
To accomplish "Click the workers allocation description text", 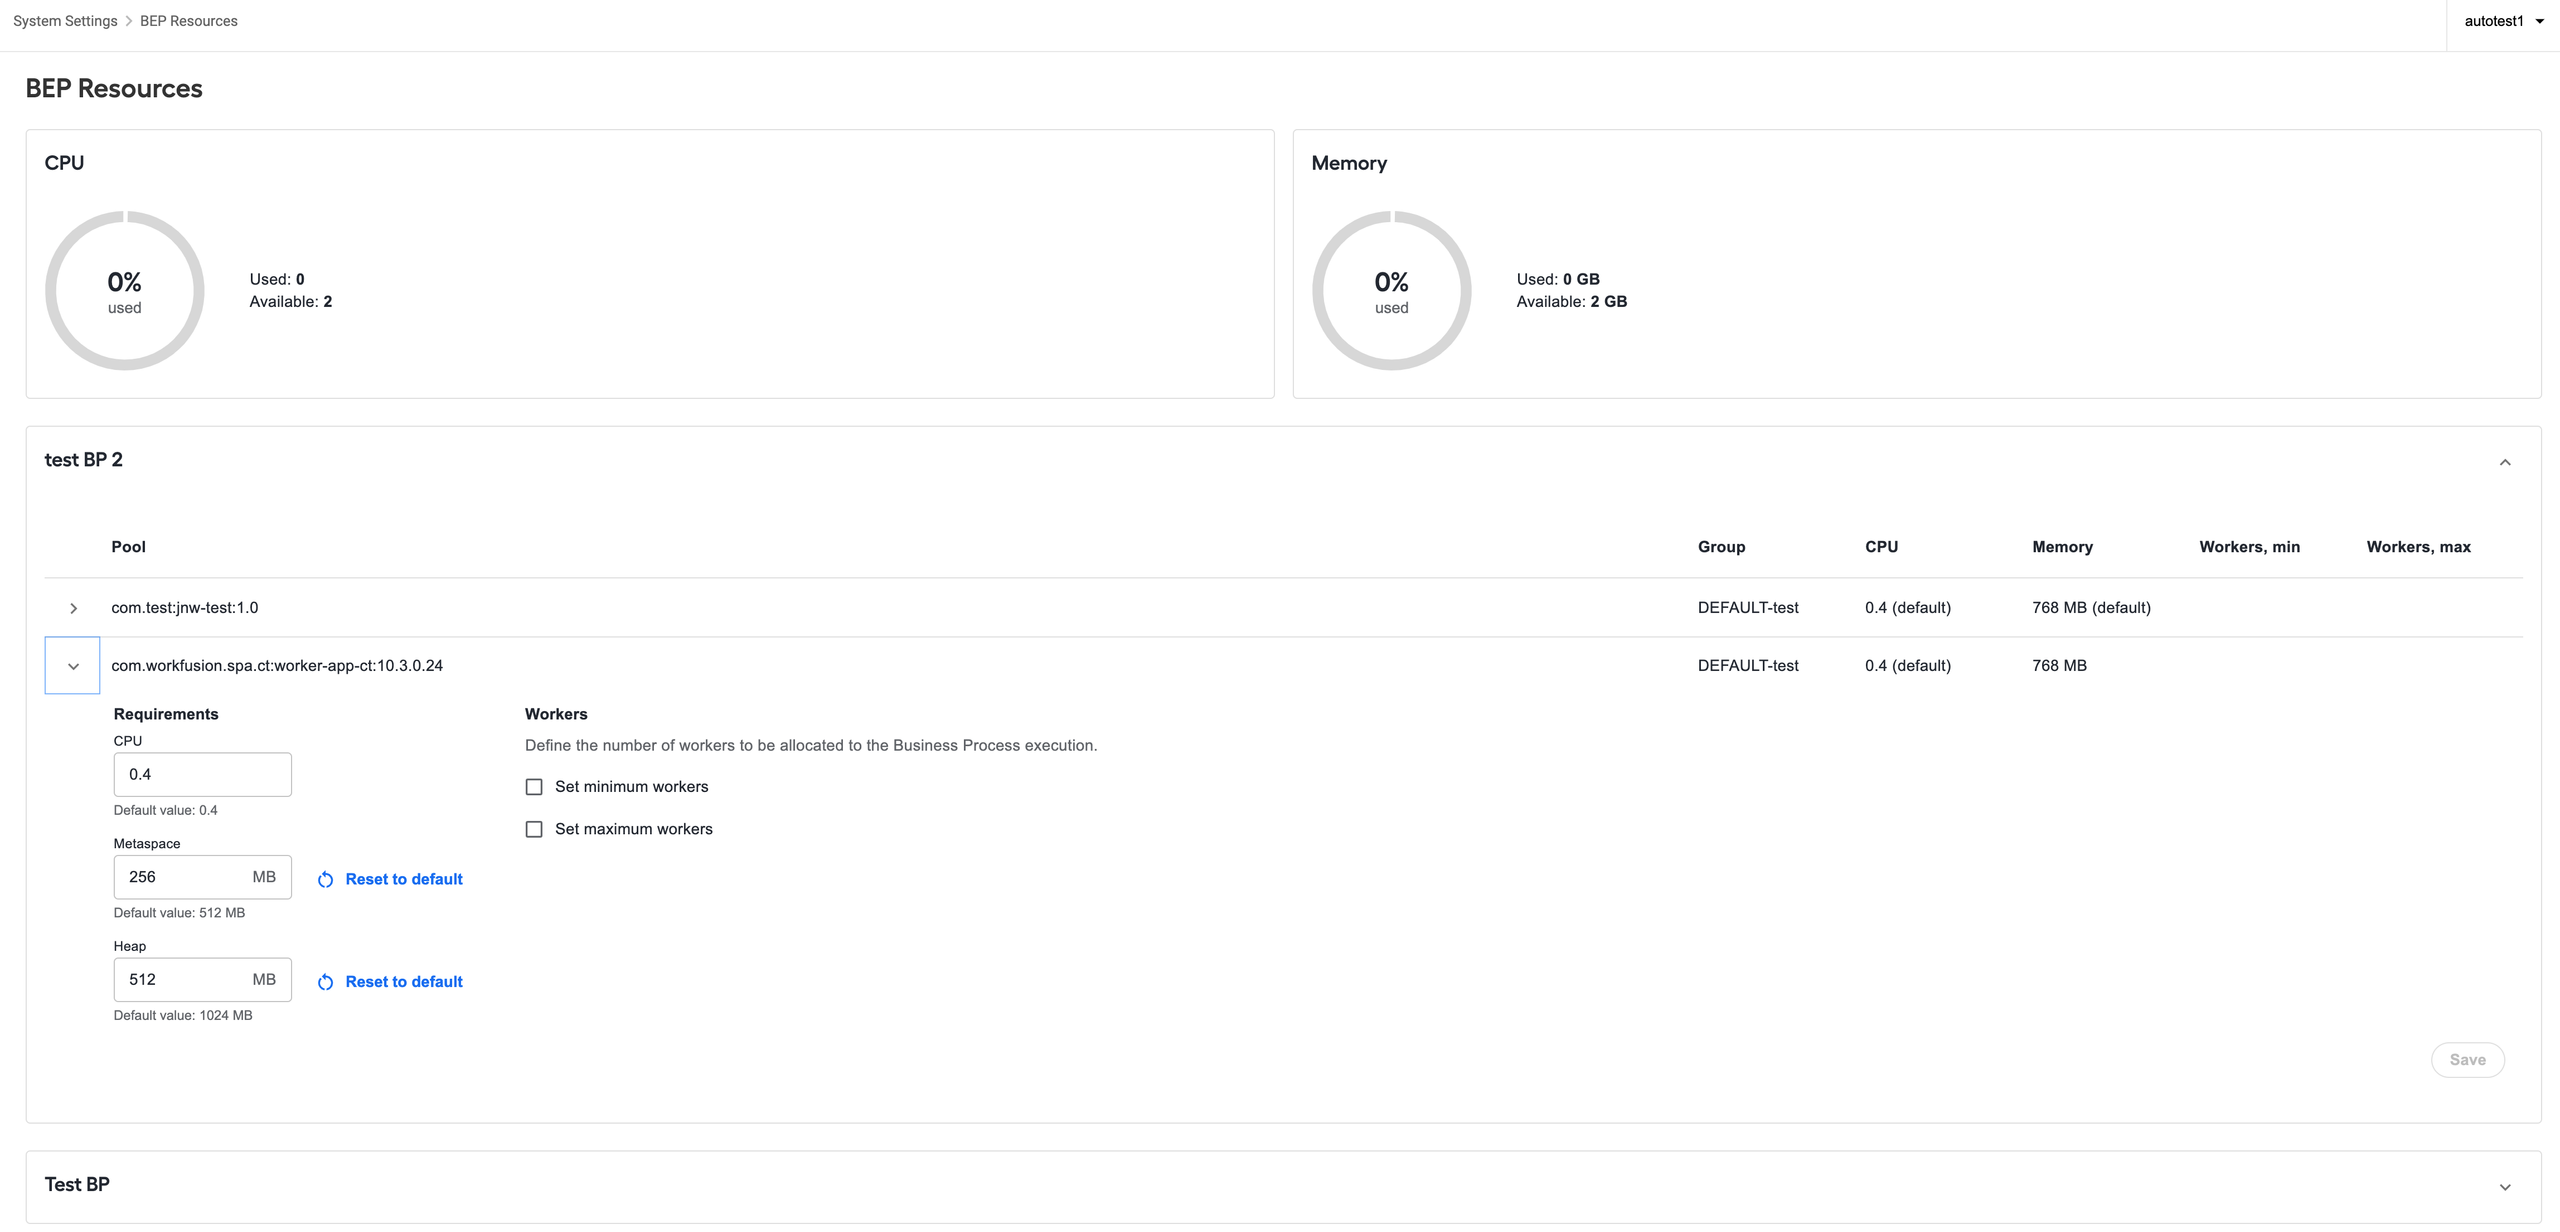I will 811,746.
